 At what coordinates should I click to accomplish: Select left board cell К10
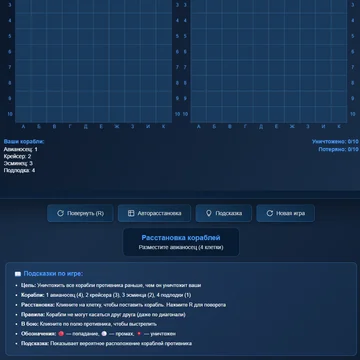pyautogui.click(x=164, y=114)
